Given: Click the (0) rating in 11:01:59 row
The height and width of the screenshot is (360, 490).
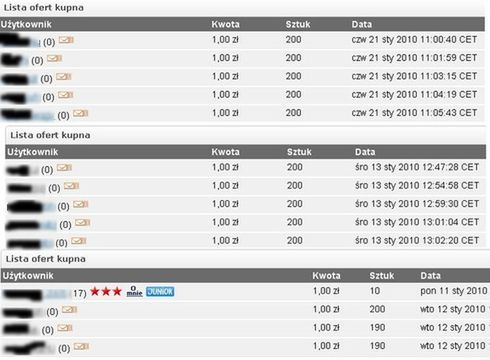Looking at the screenshot, I should click(x=37, y=60).
